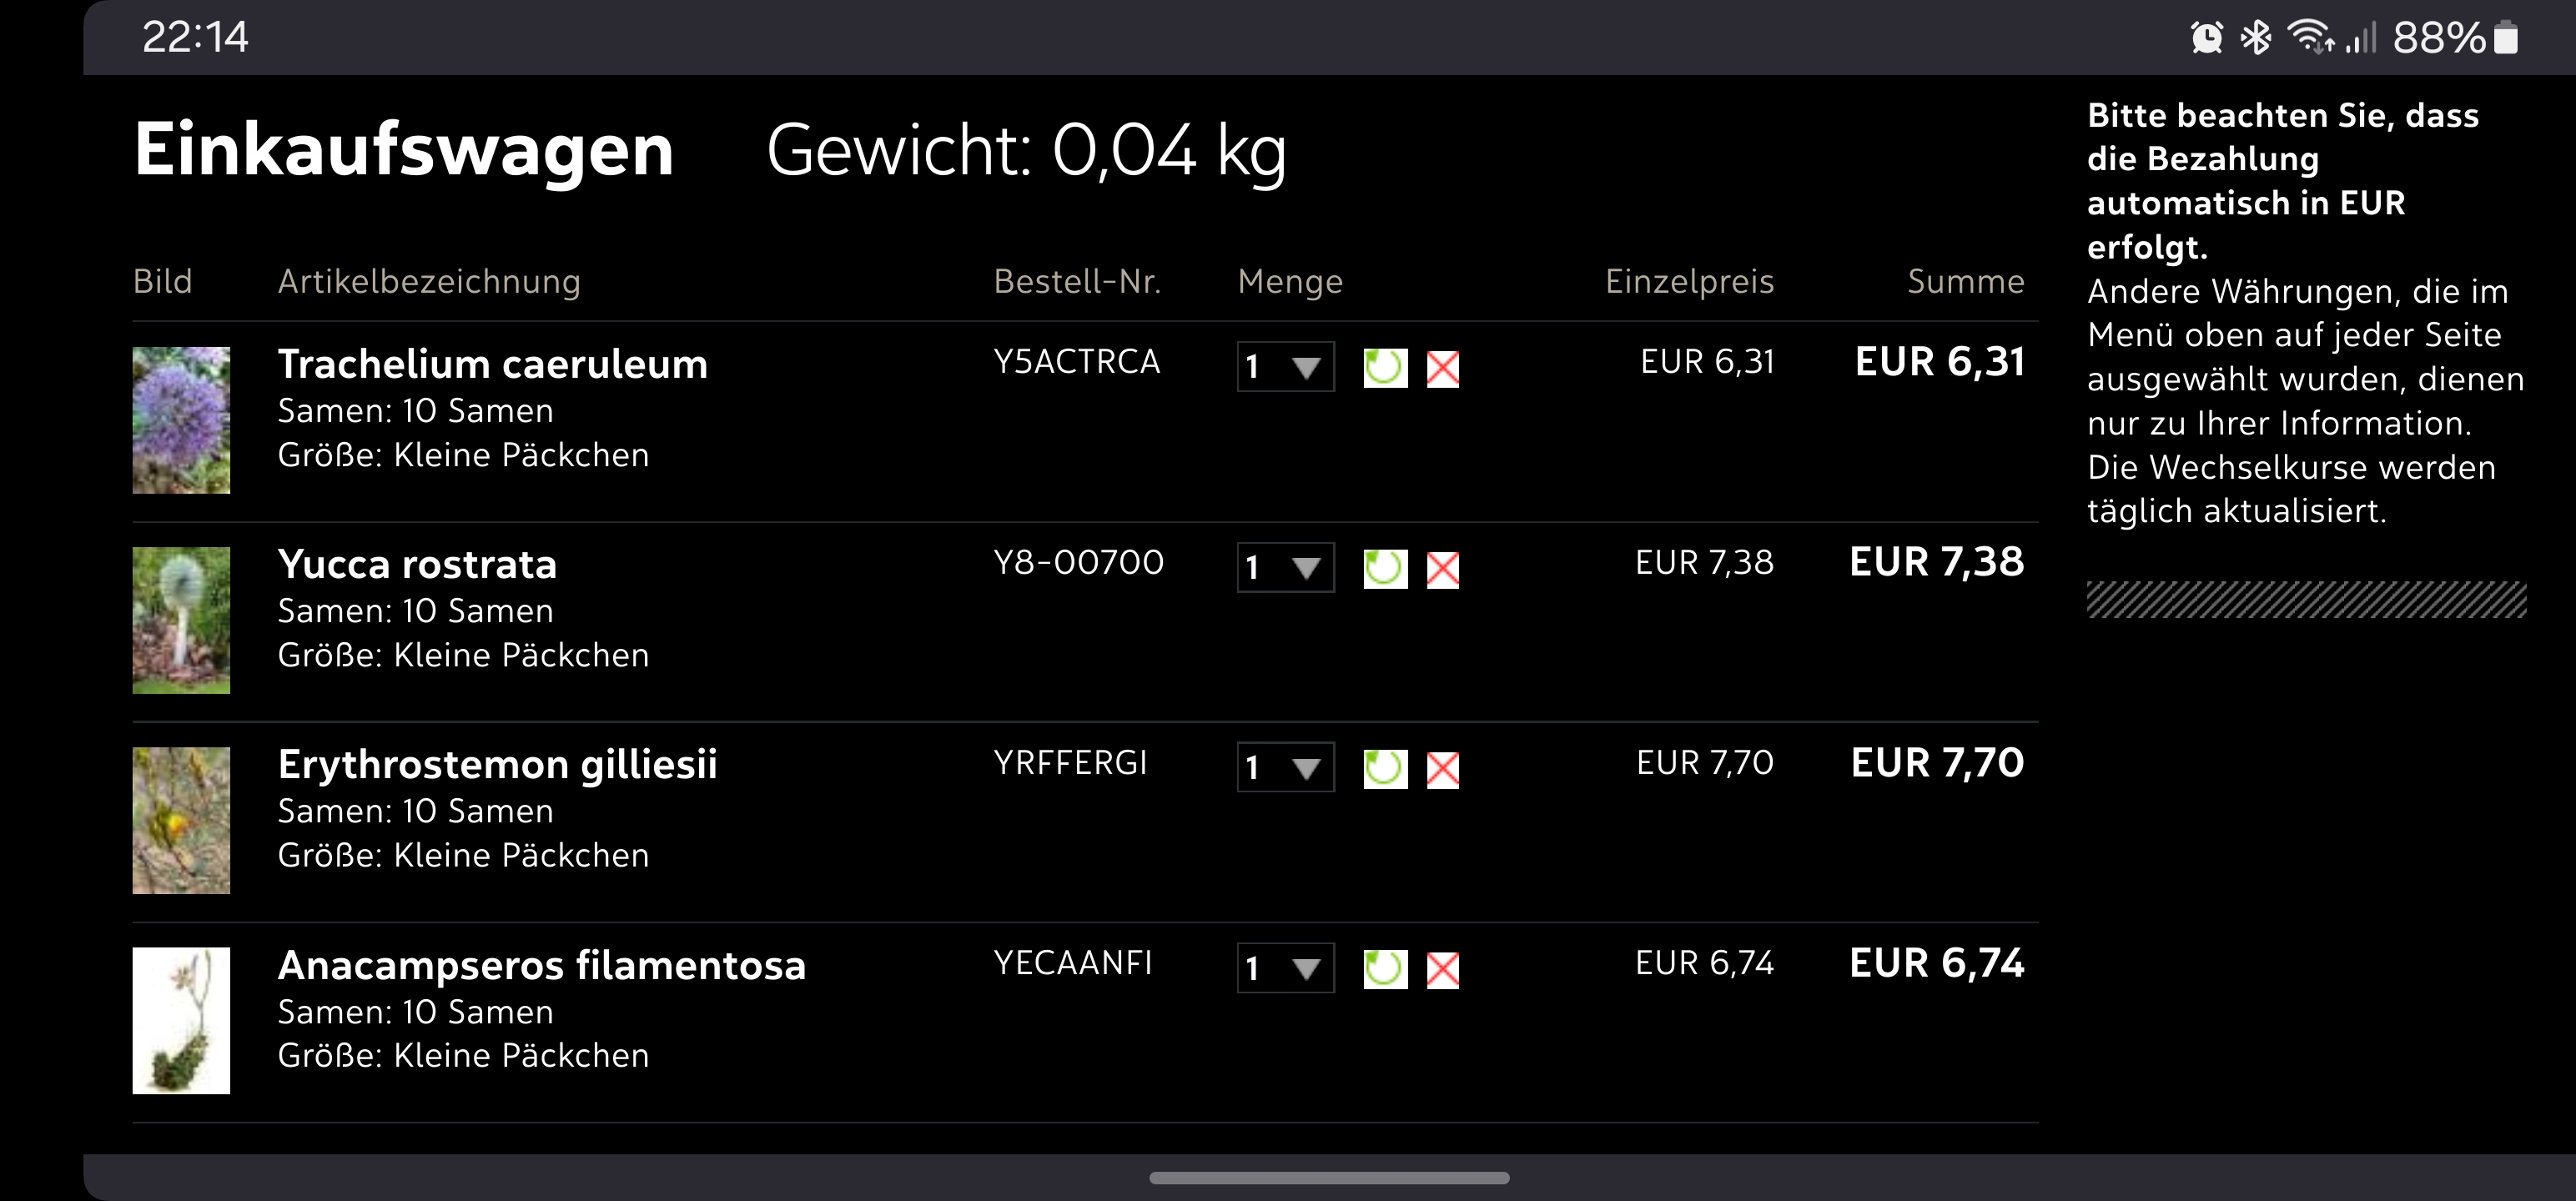2576x1201 pixels.
Task: Refresh the Anacampseros filamentosa row
Action: tap(1385, 969)
